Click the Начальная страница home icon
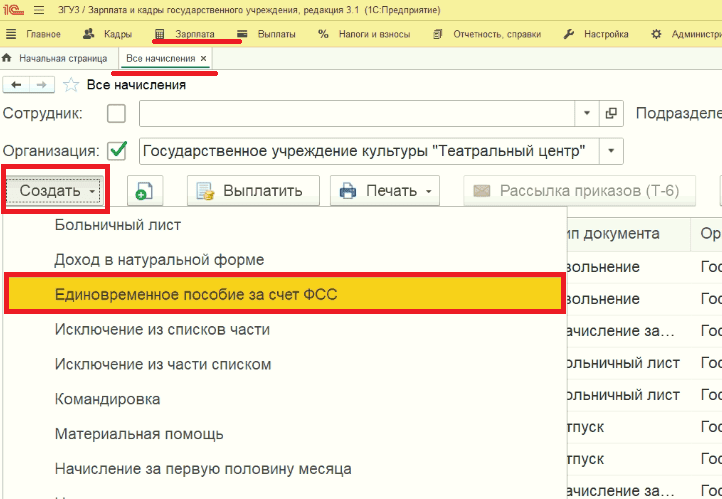Image resolution: width=722 pixels, height=499 pixels. coord(7,58)
